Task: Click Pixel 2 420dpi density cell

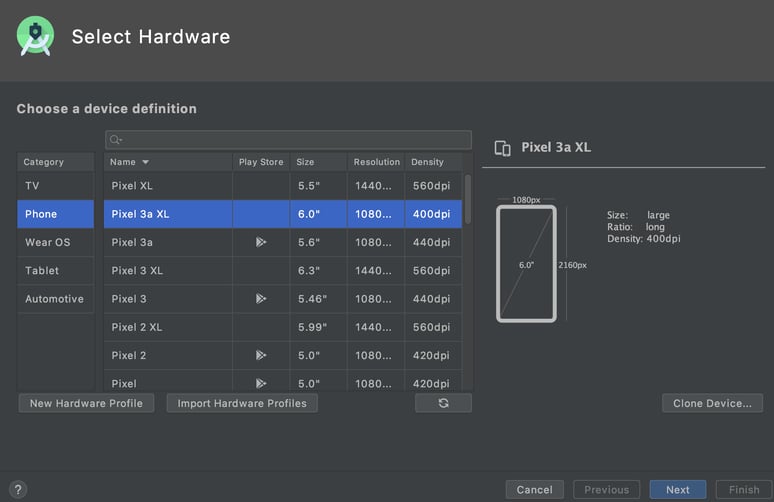Action: coord(433,355)
